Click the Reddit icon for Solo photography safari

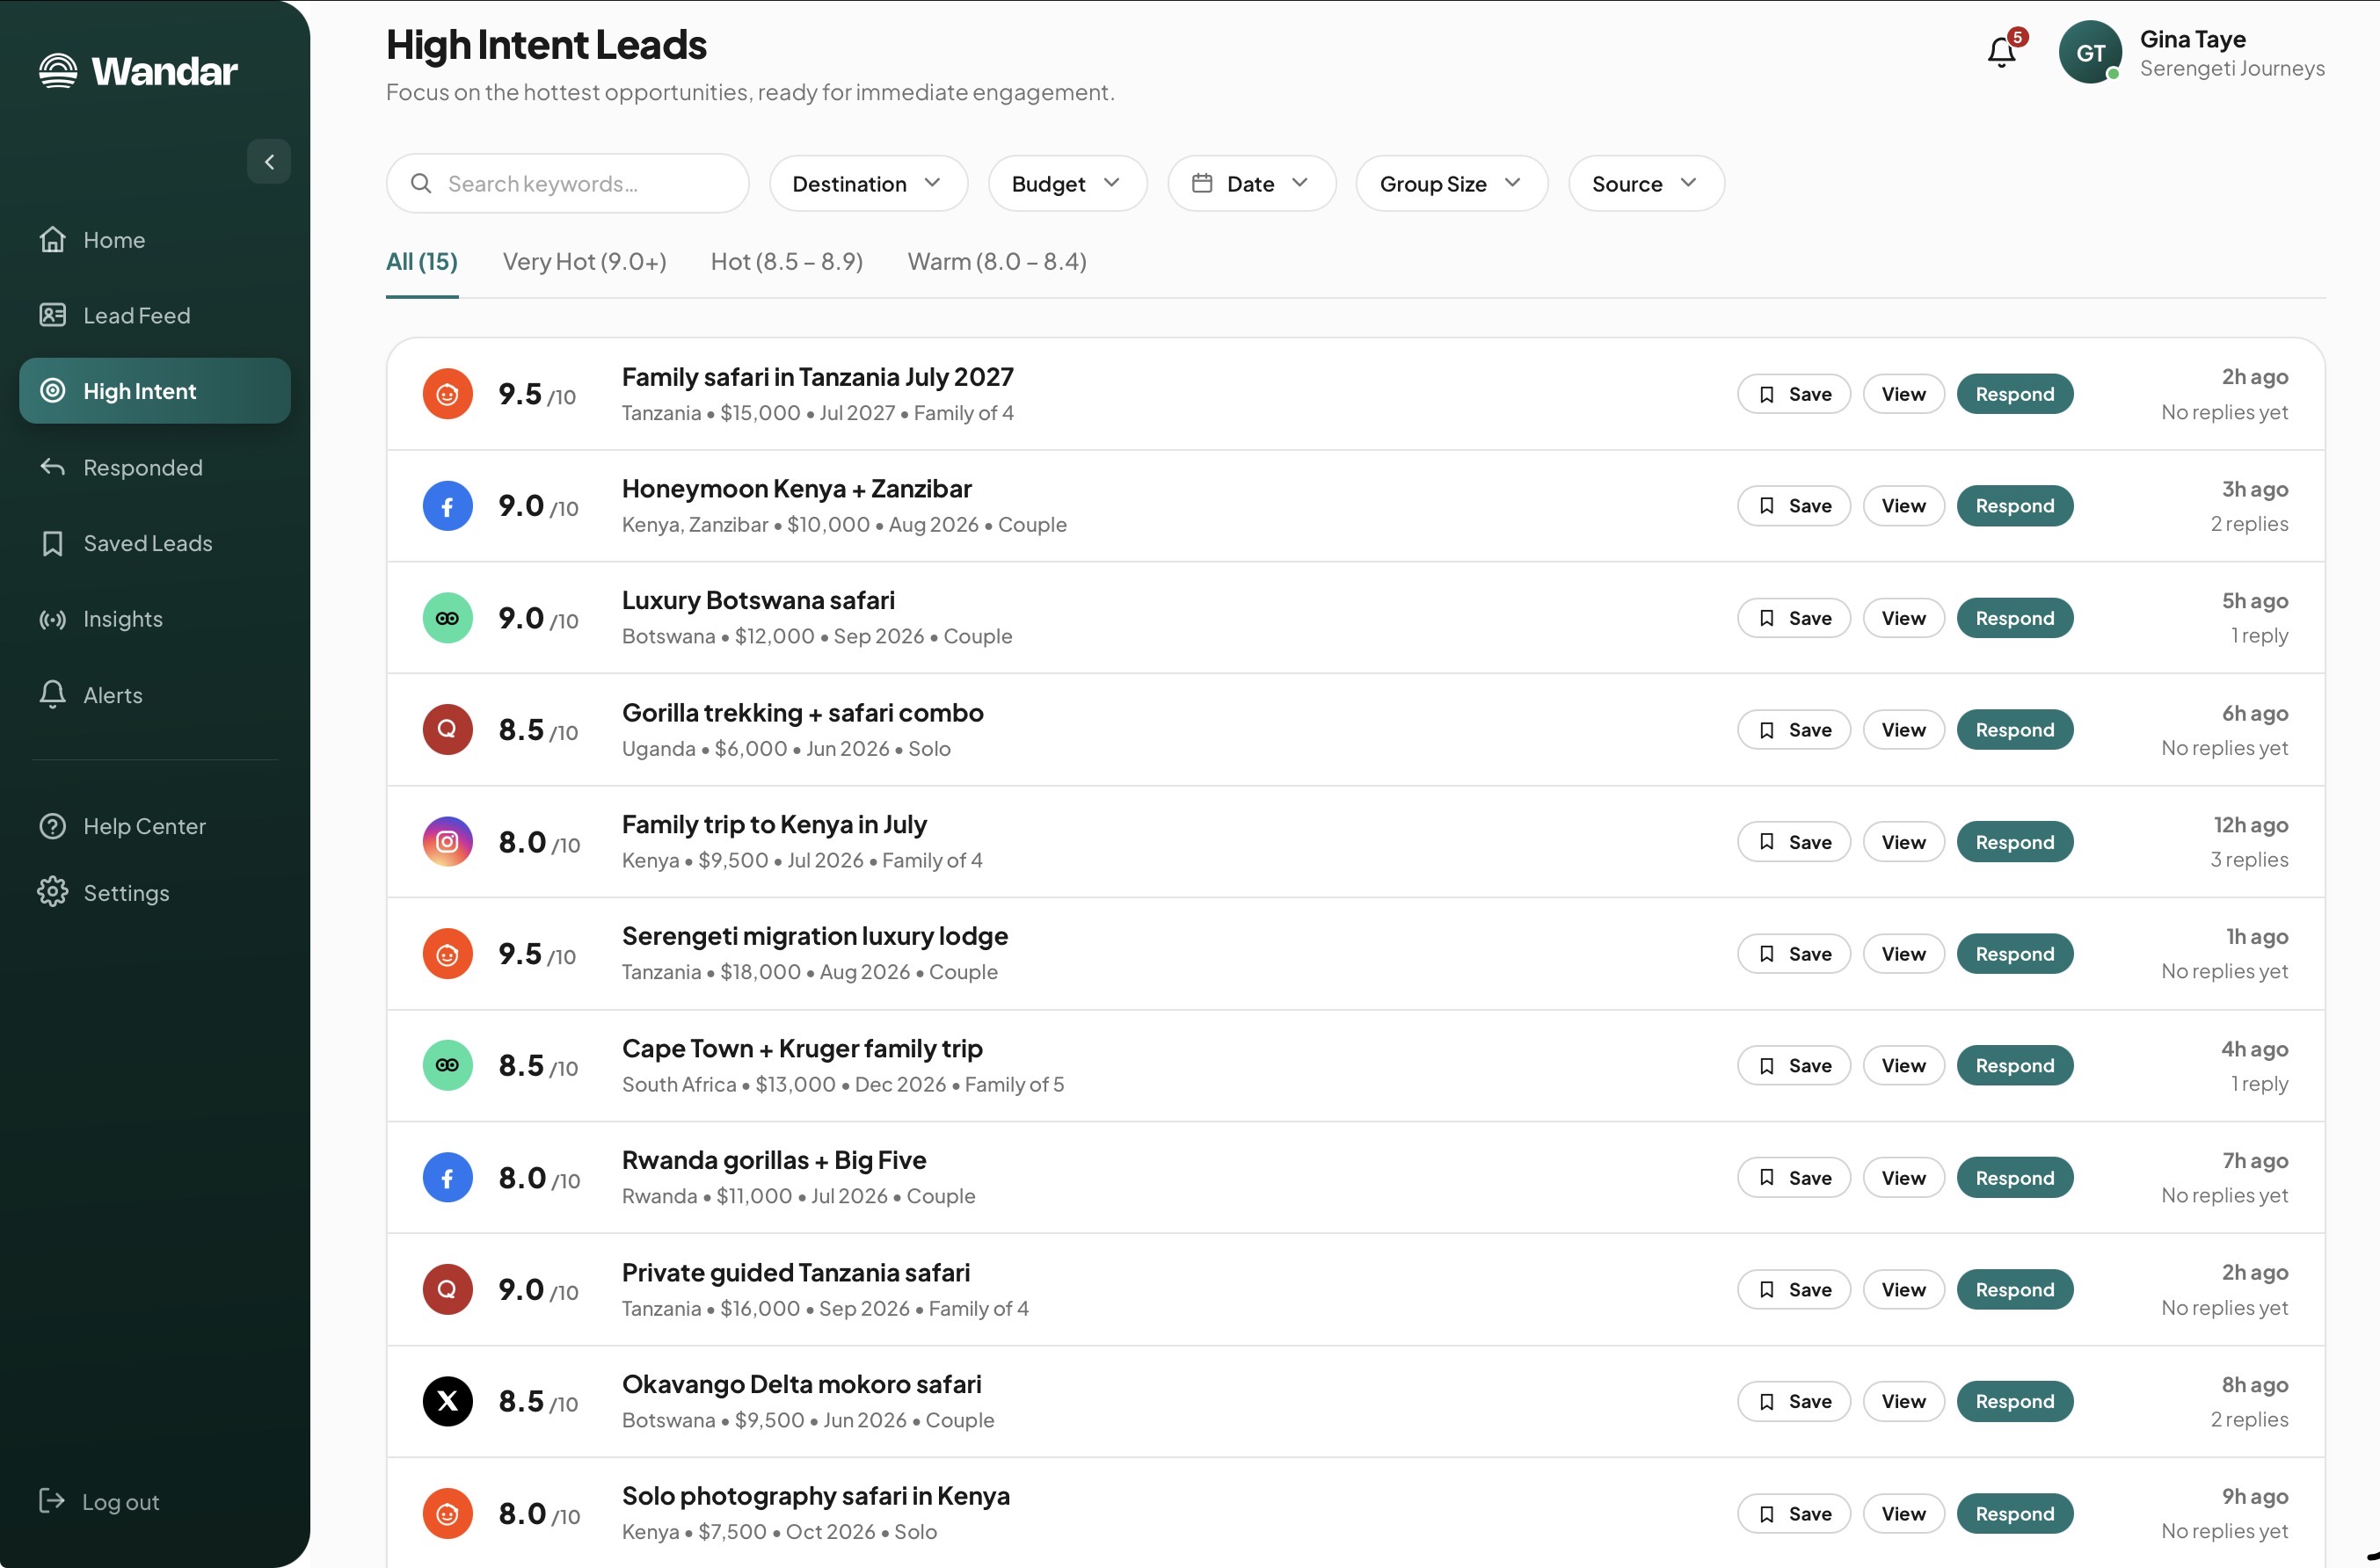(x=447, y=1514)
